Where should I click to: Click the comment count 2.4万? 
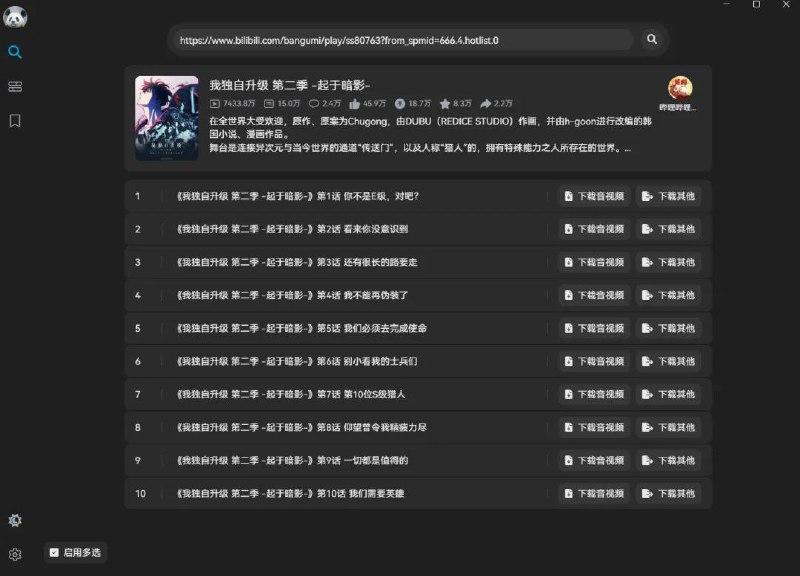325,104
